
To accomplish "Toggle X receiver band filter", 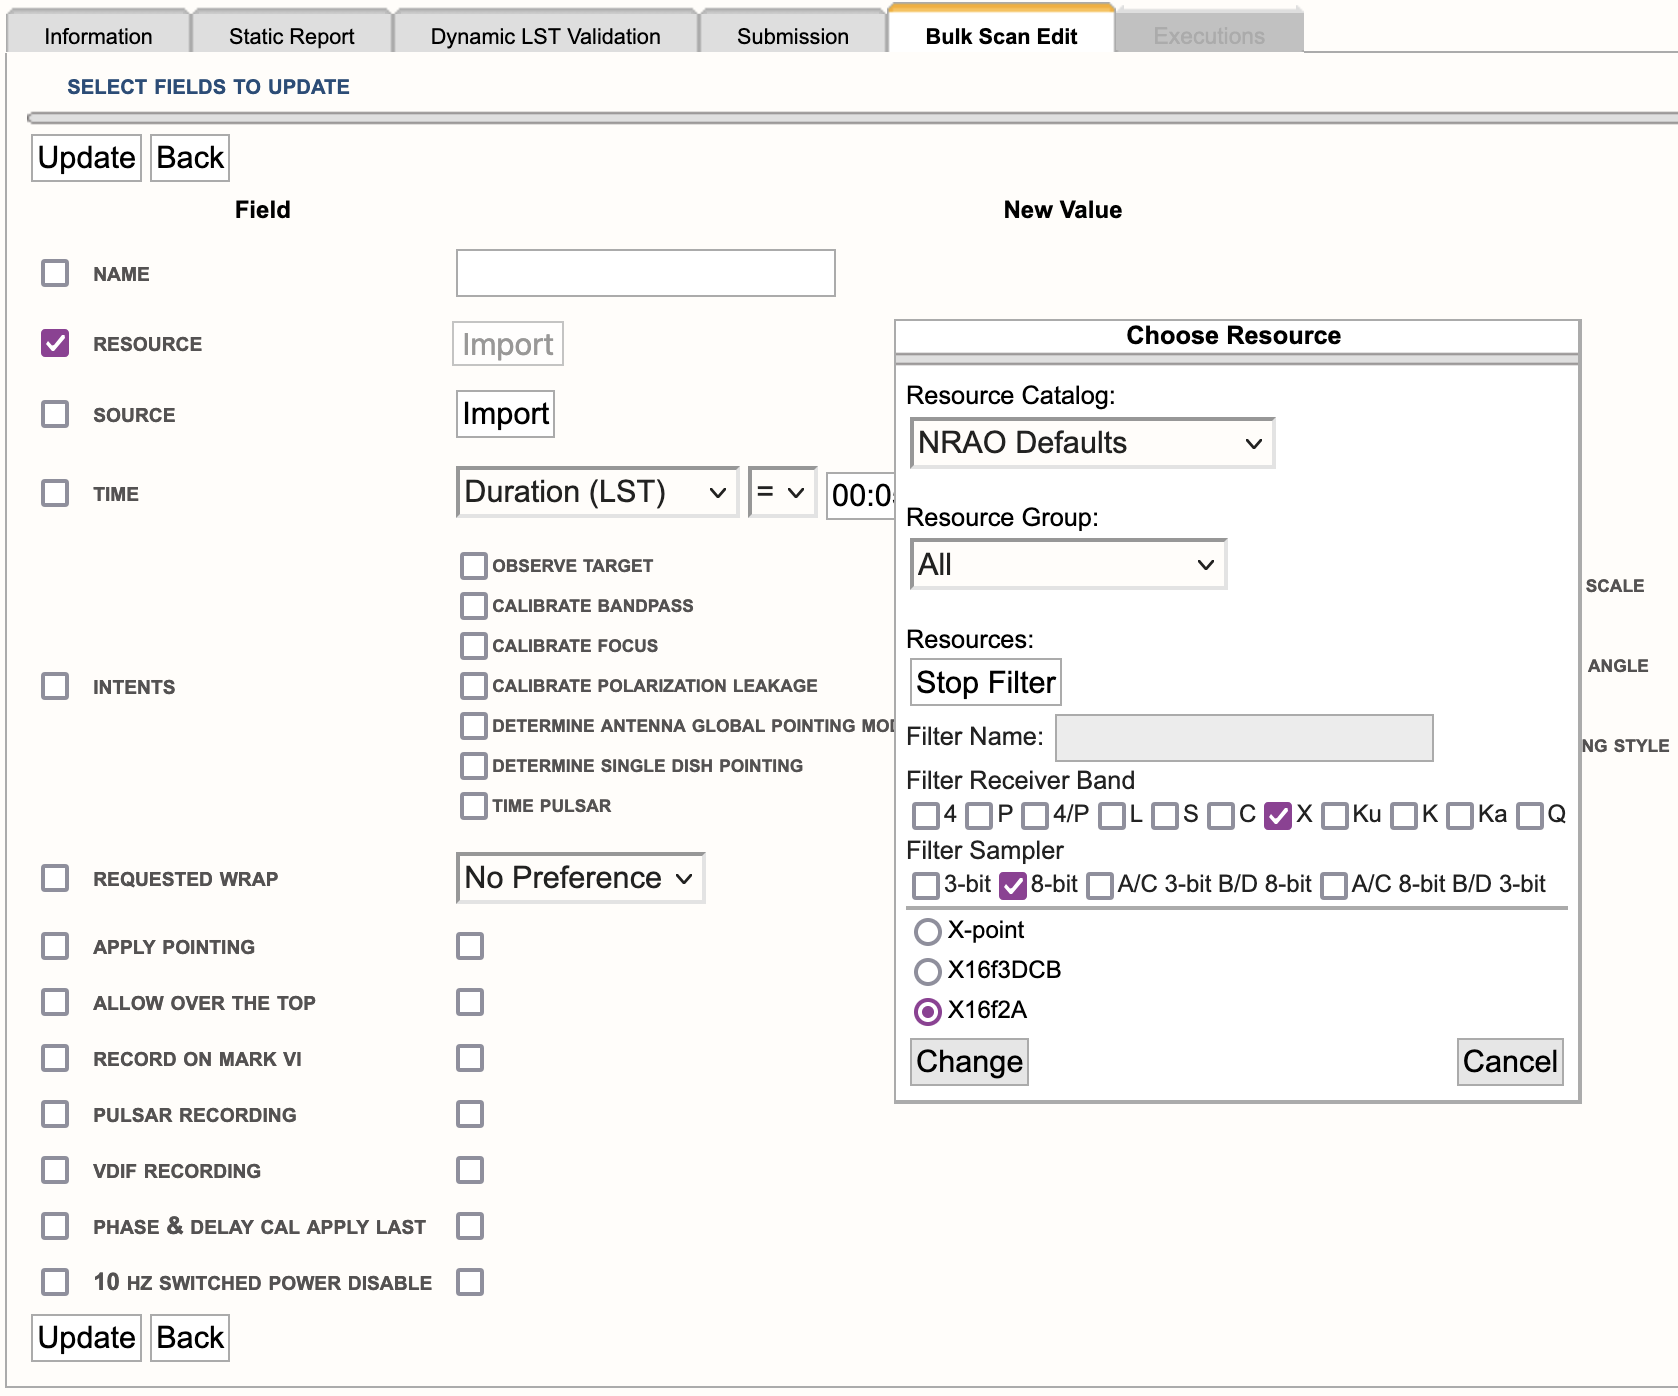I will coord(1277,815).
